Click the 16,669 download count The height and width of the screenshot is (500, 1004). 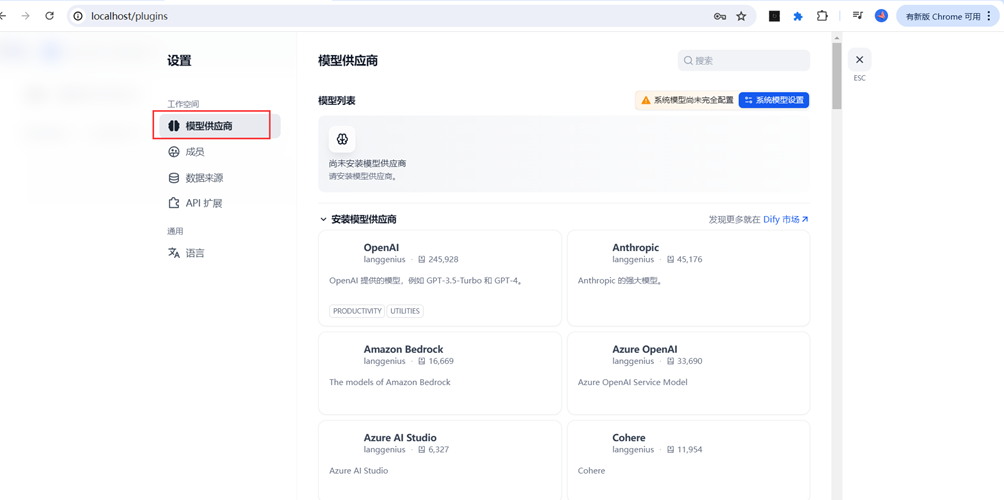coord(441,361)
